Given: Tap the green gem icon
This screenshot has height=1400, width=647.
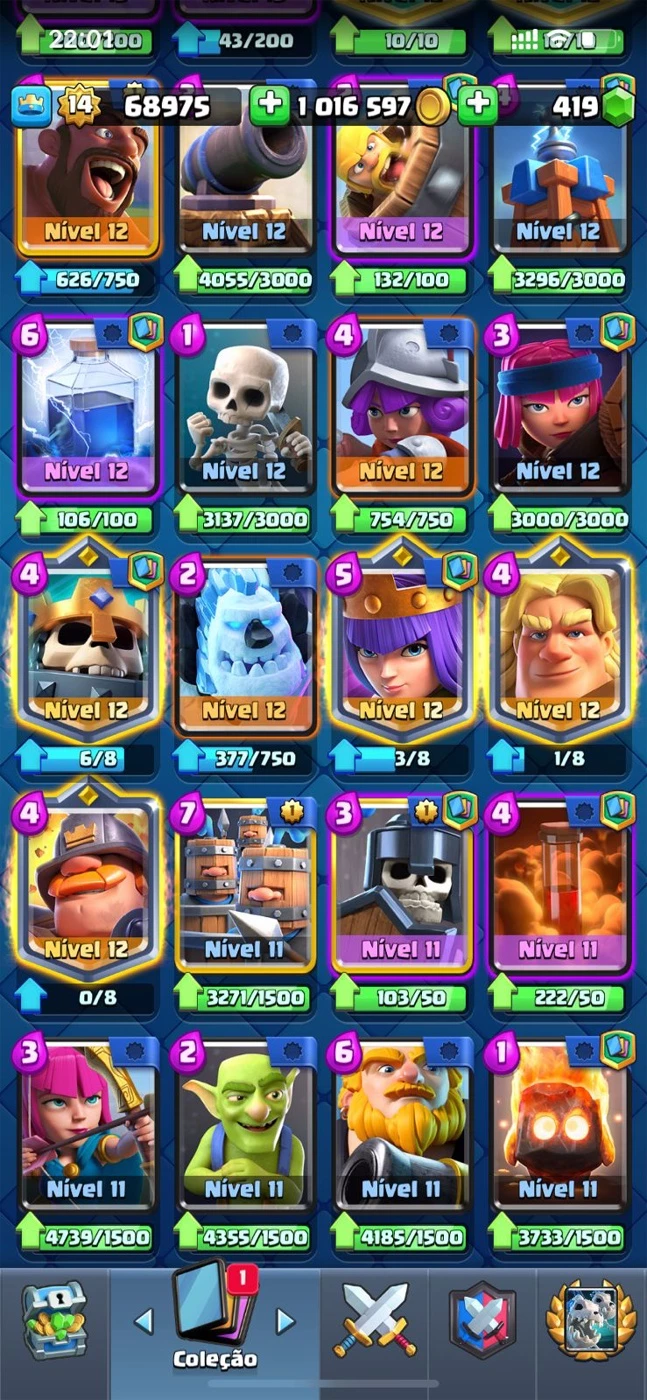Looking at the screenshot, I should point(618,107).
